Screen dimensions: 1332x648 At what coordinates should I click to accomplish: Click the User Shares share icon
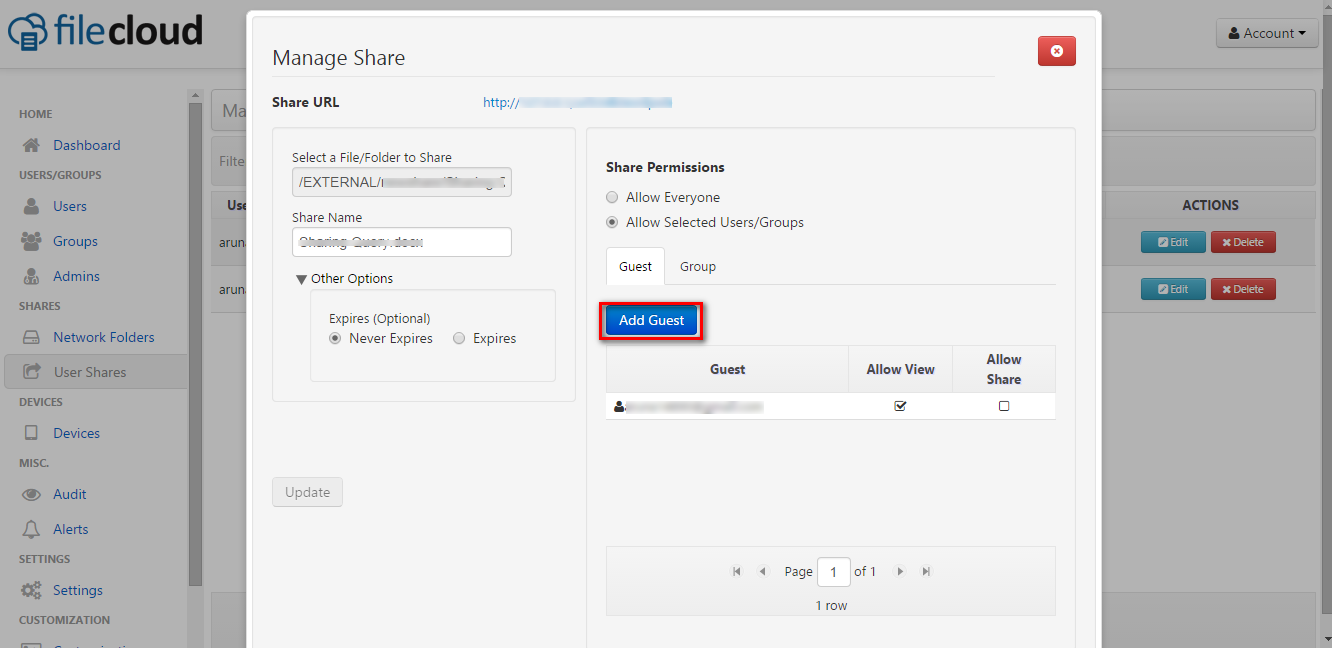32,372
